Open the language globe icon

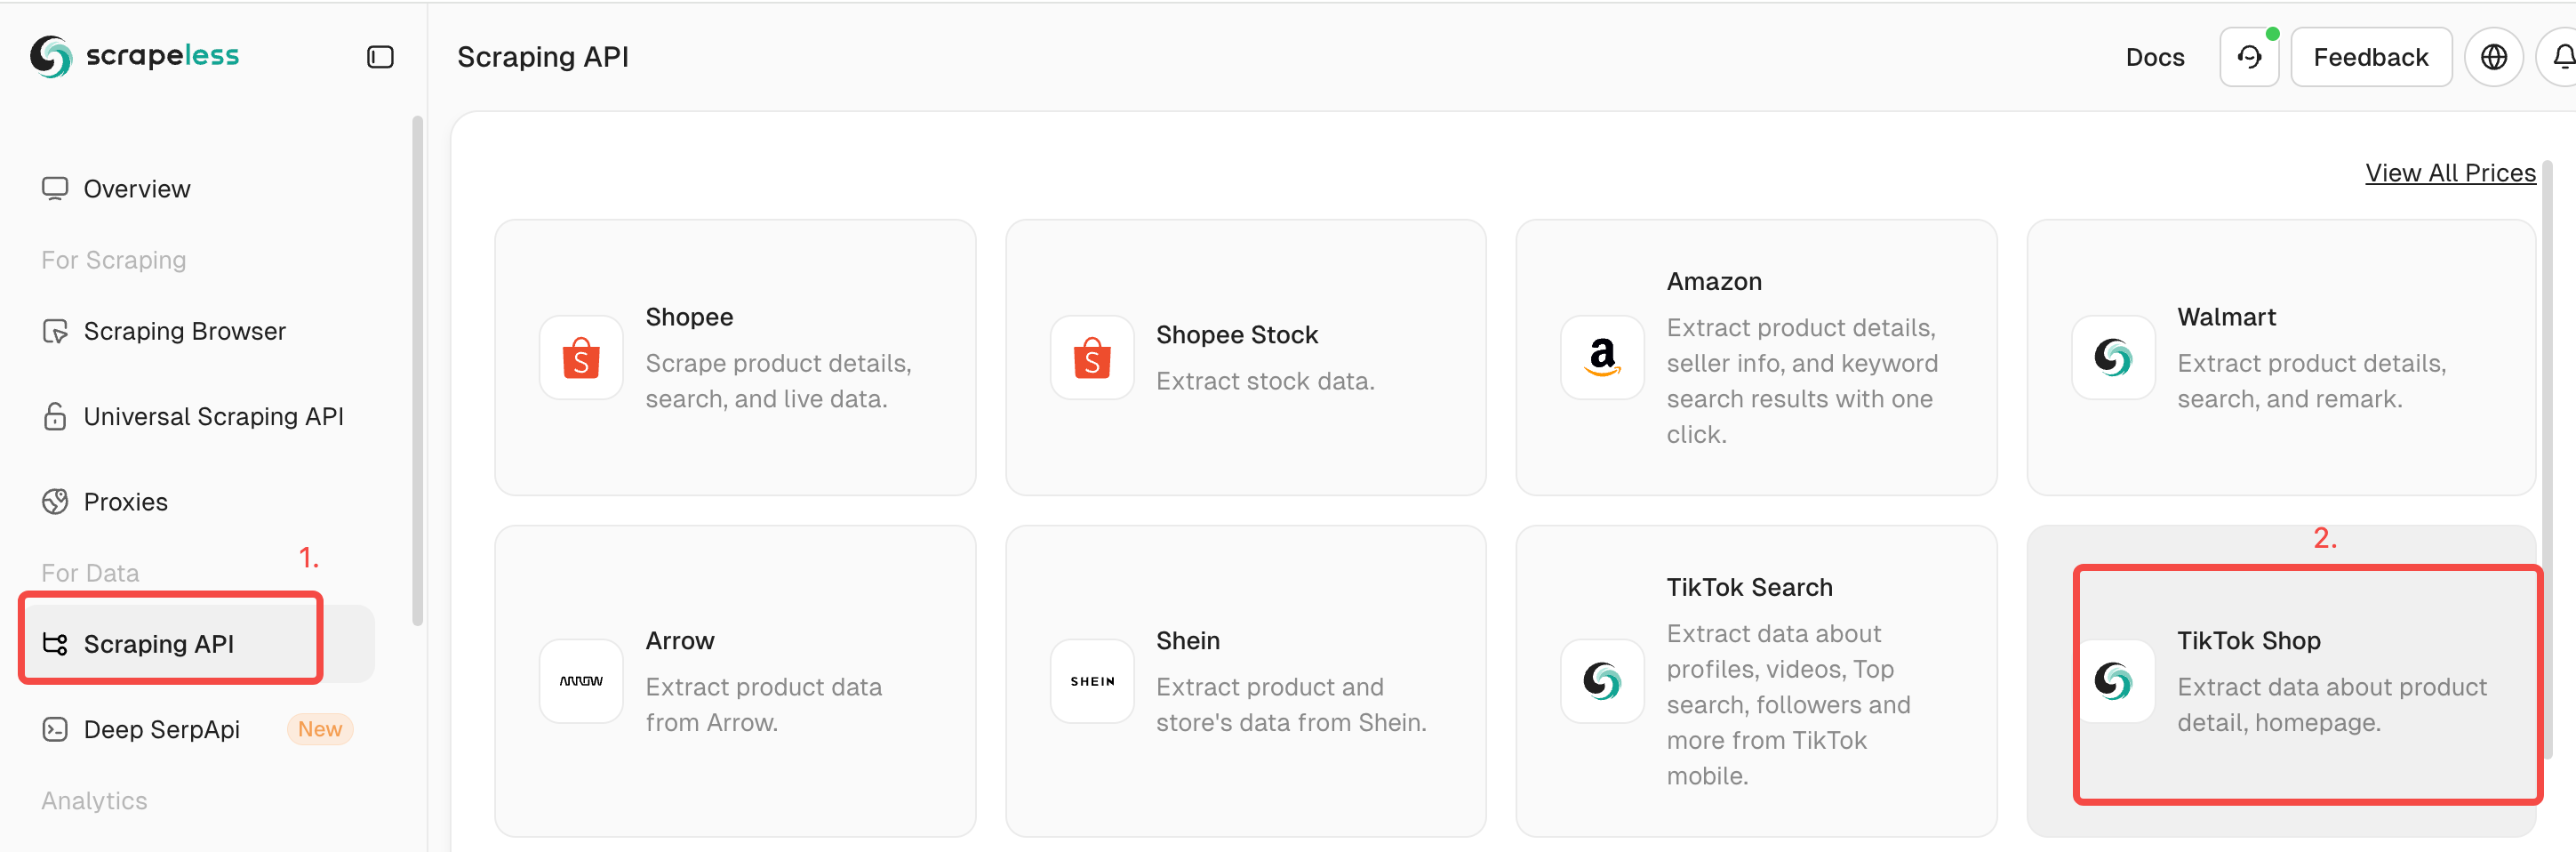coord(2493,57)
